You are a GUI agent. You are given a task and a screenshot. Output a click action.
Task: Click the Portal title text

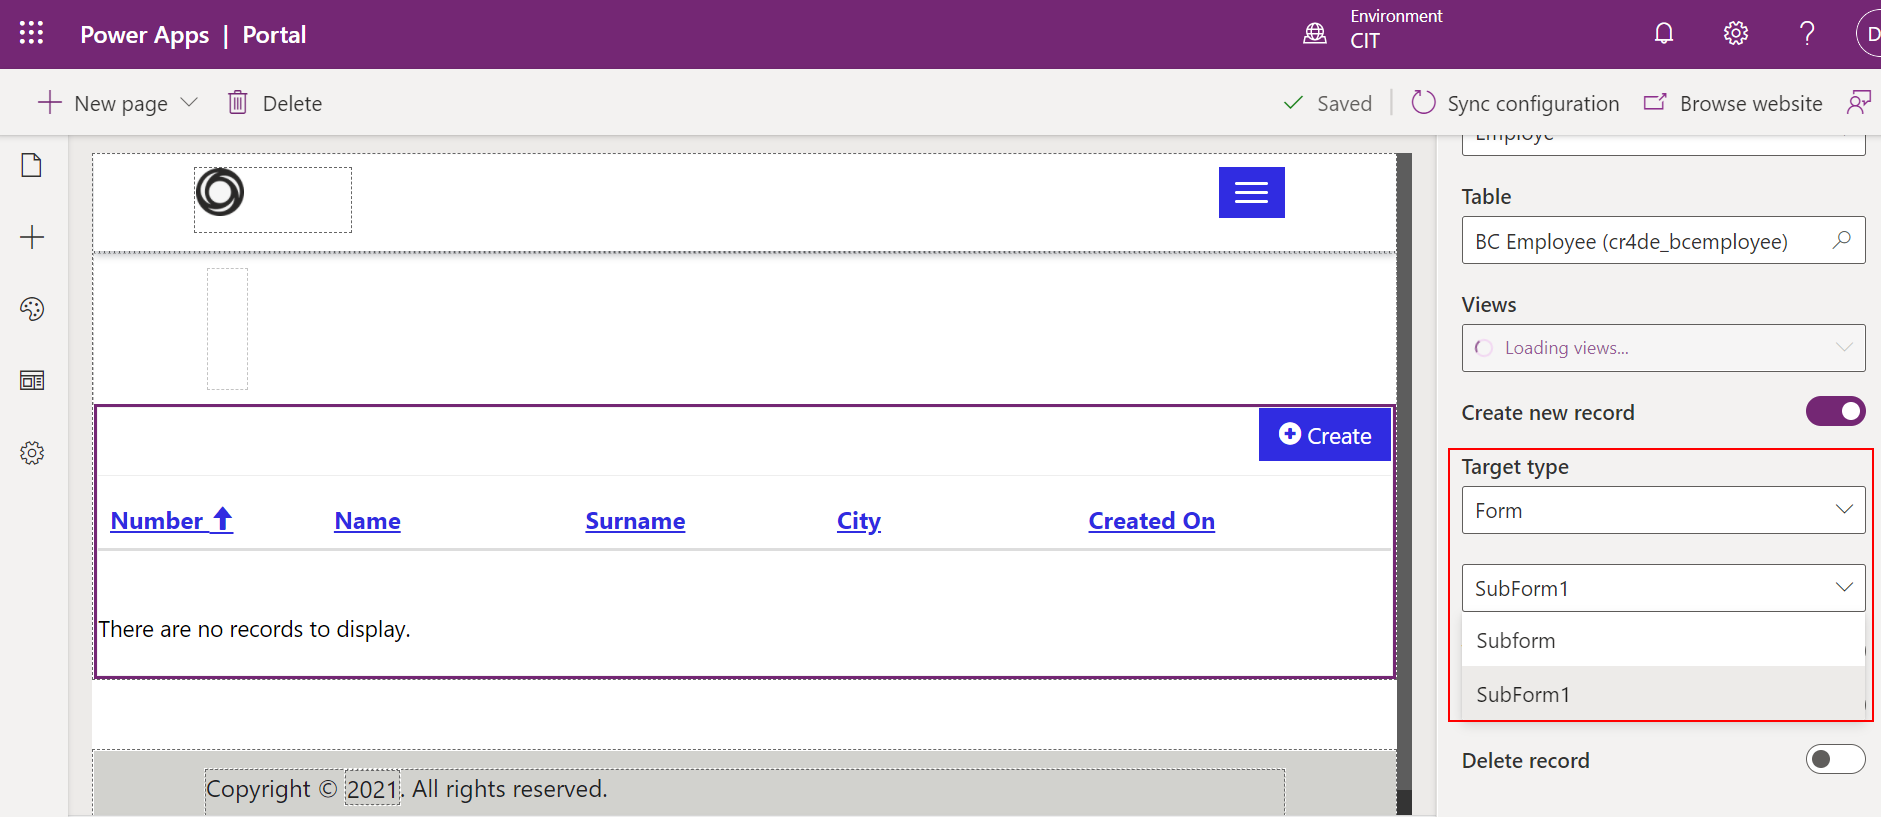click(x=274, y=35)
